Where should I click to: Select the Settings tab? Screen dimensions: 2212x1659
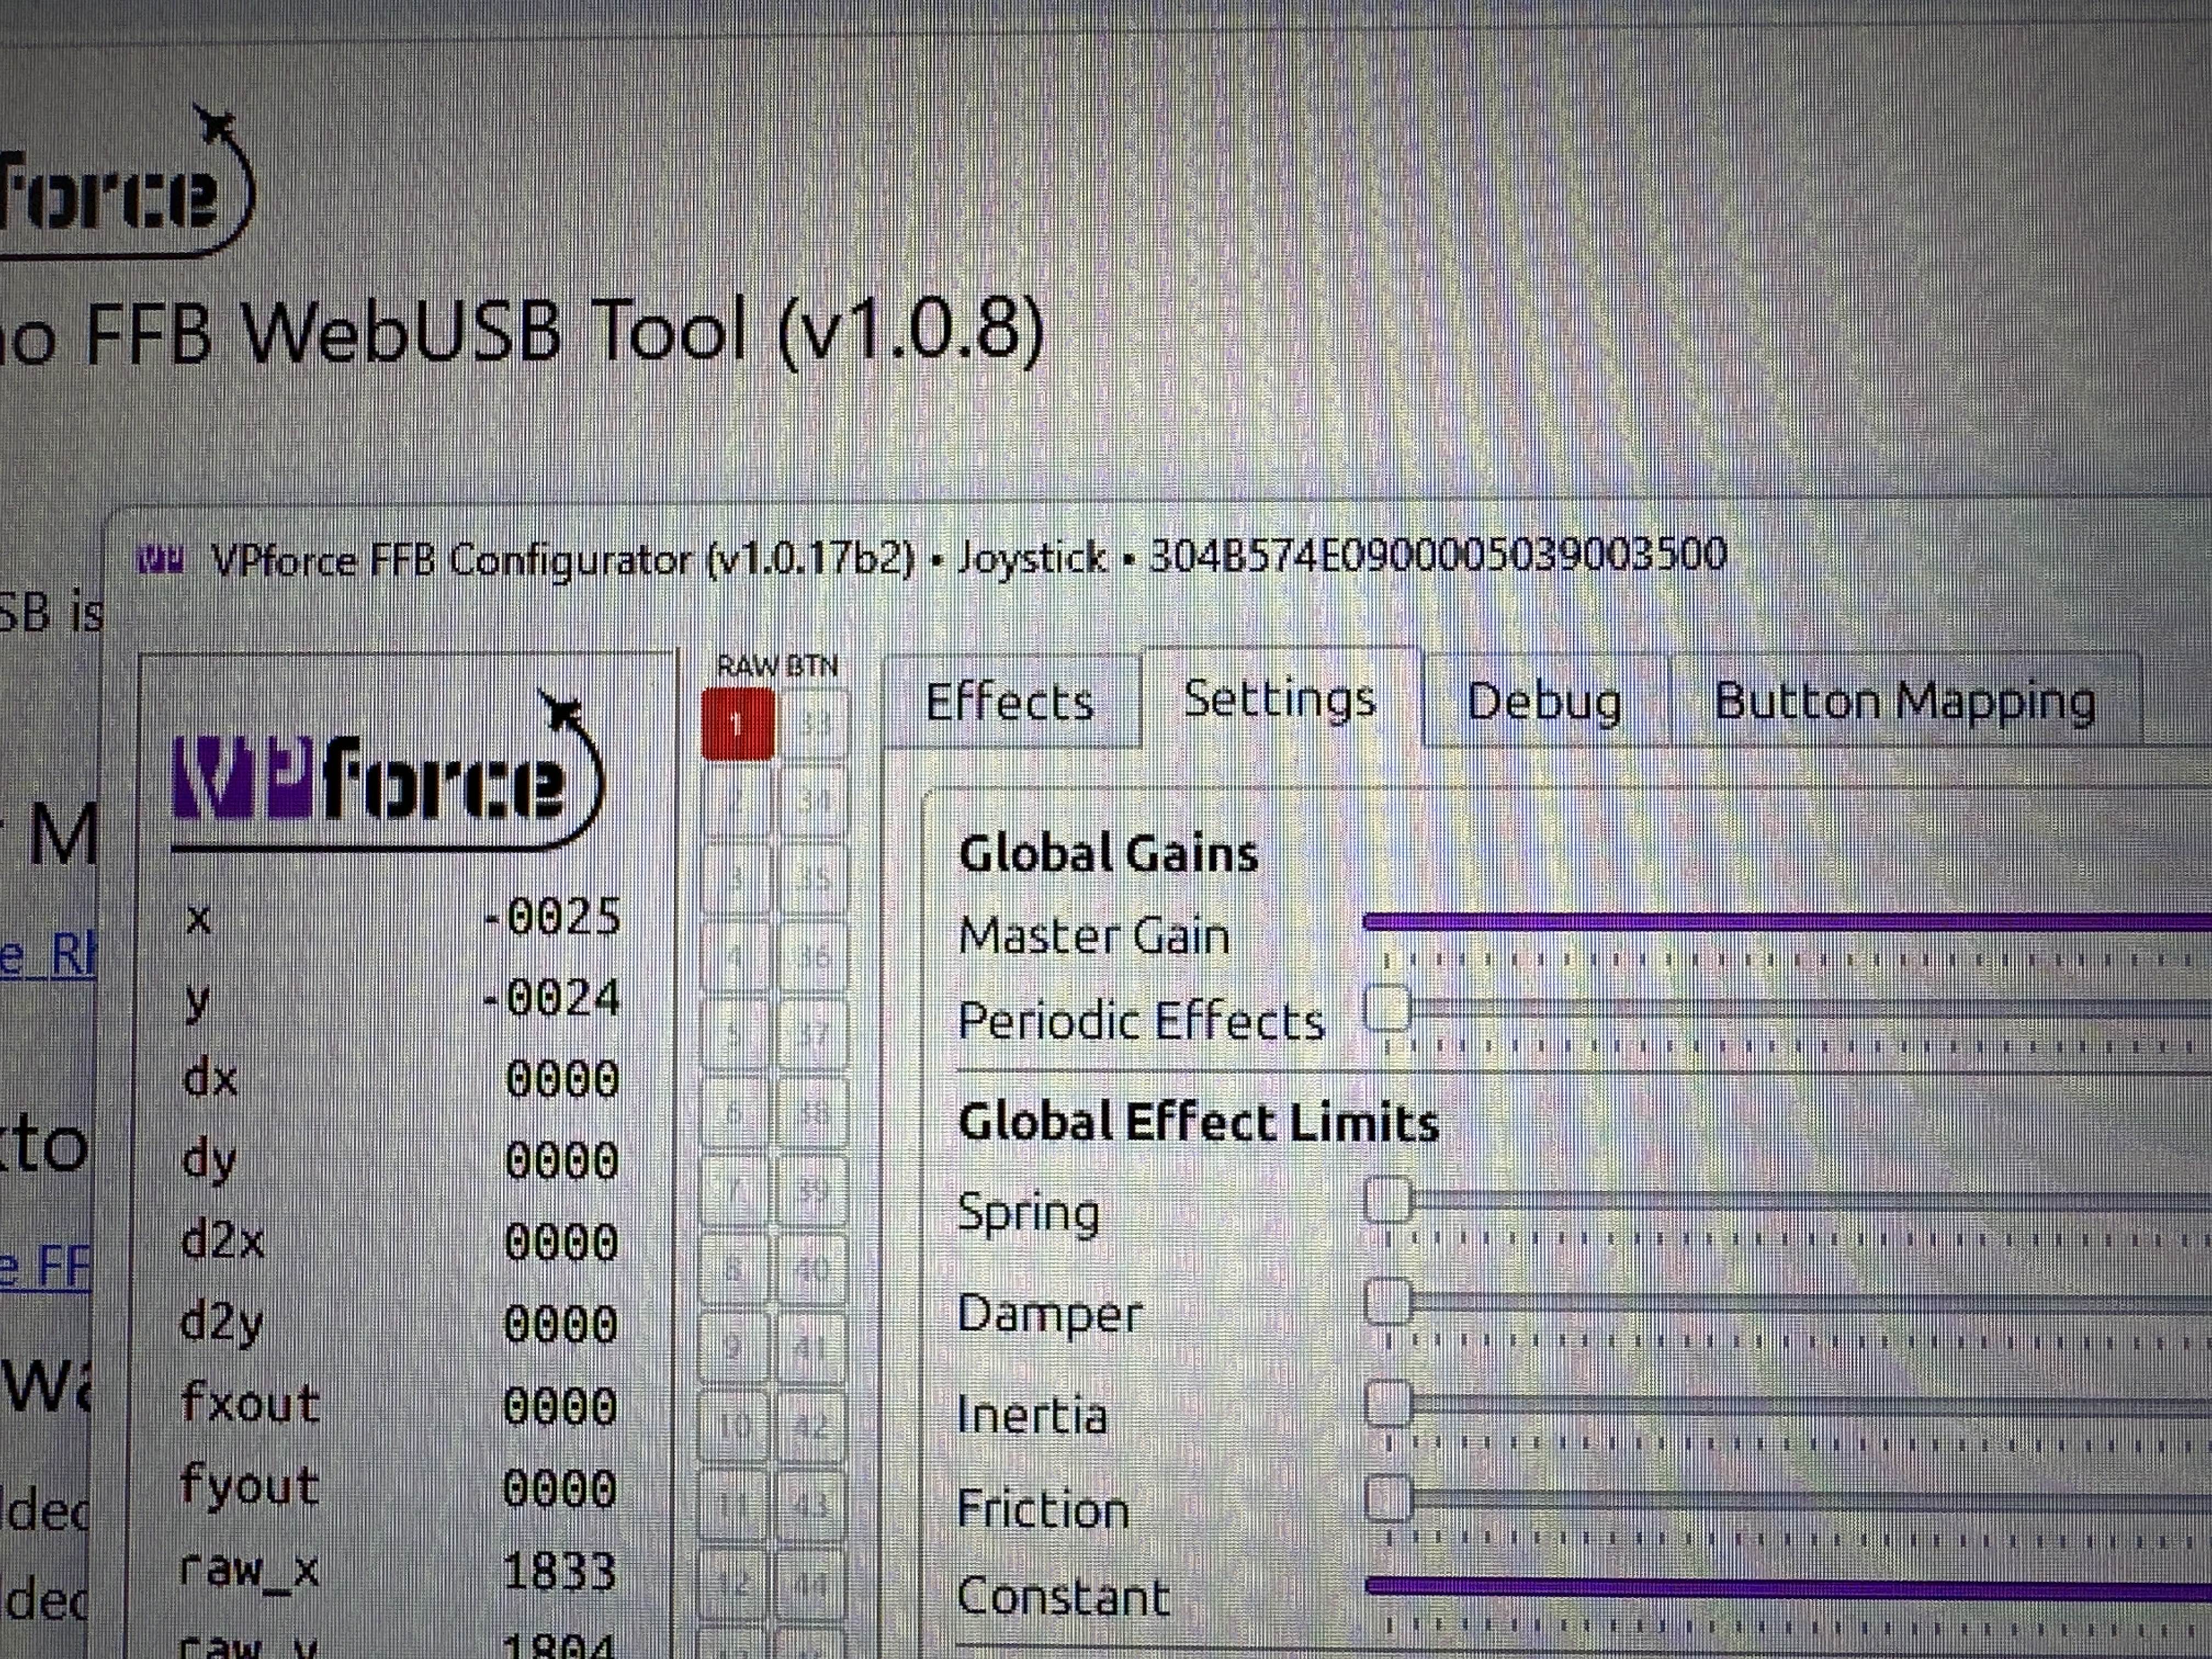tap(1279, 699)
